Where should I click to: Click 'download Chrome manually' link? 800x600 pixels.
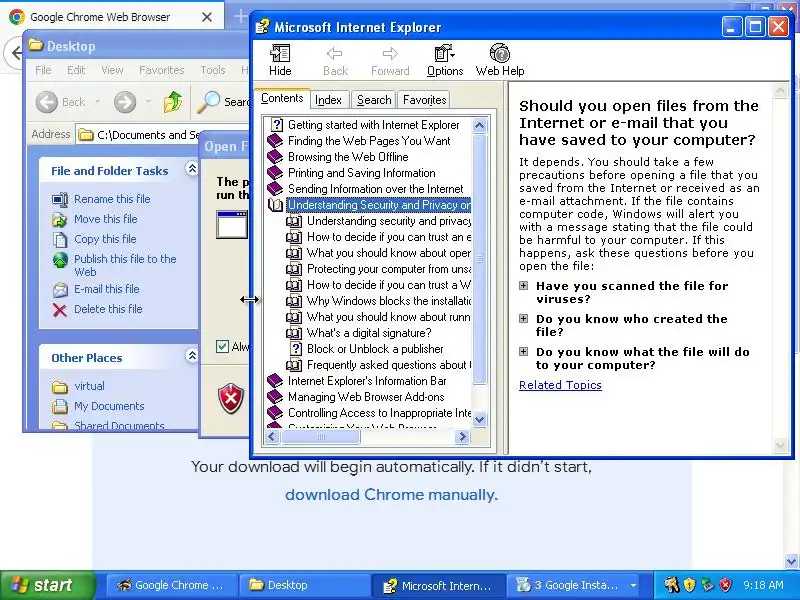391,494
